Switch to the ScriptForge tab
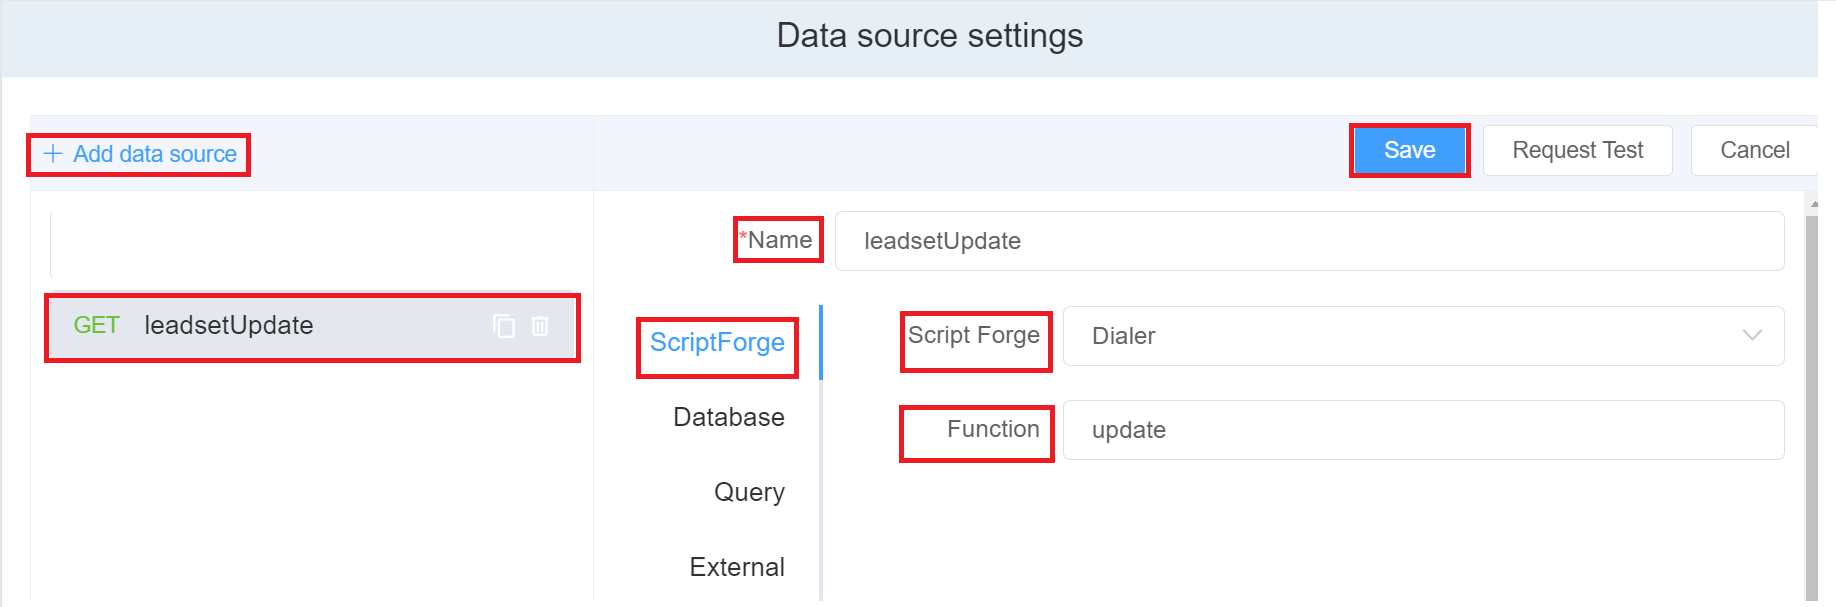Image resolution: width=1836 pixels, height=607 pixels. pos(717,342)
